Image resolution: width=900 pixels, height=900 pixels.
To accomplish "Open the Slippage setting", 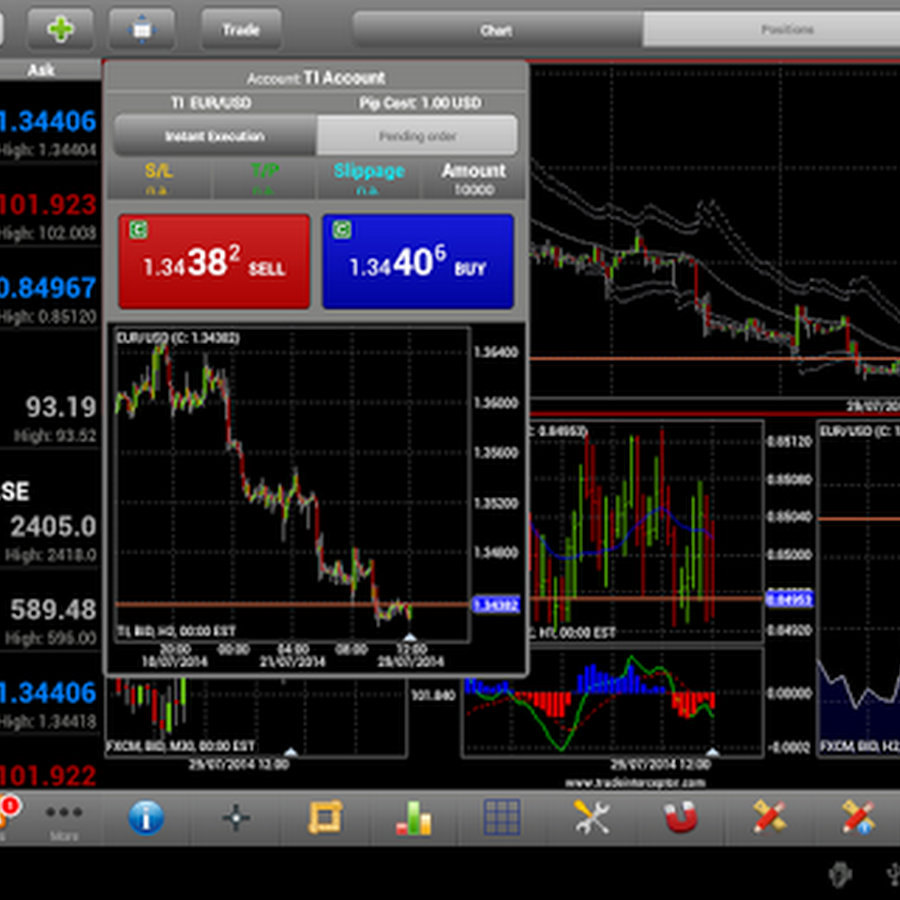I will [369, 179].
